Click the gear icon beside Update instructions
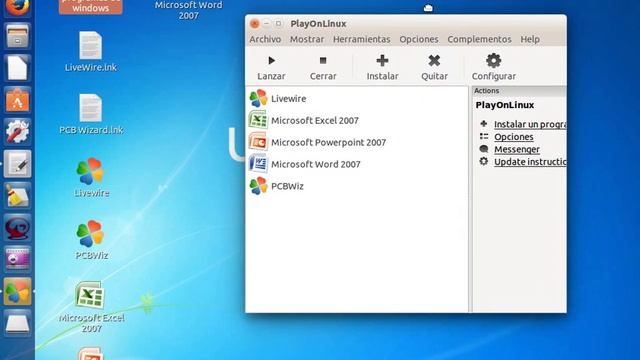This screenshot has width=640, height=360. tap(484, 161)
